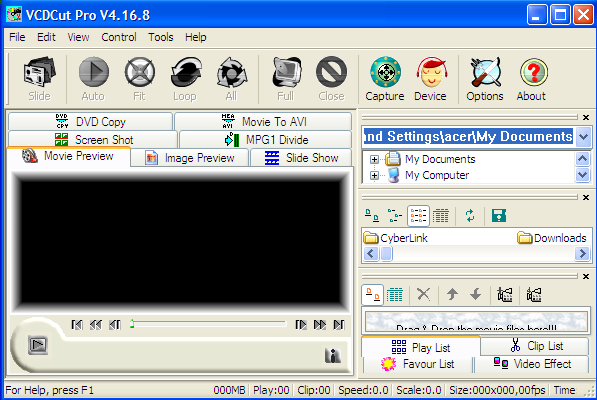This screenshot has width=597, height=400.
Task: Select the Image Preview tab
Action: [190, 158]
